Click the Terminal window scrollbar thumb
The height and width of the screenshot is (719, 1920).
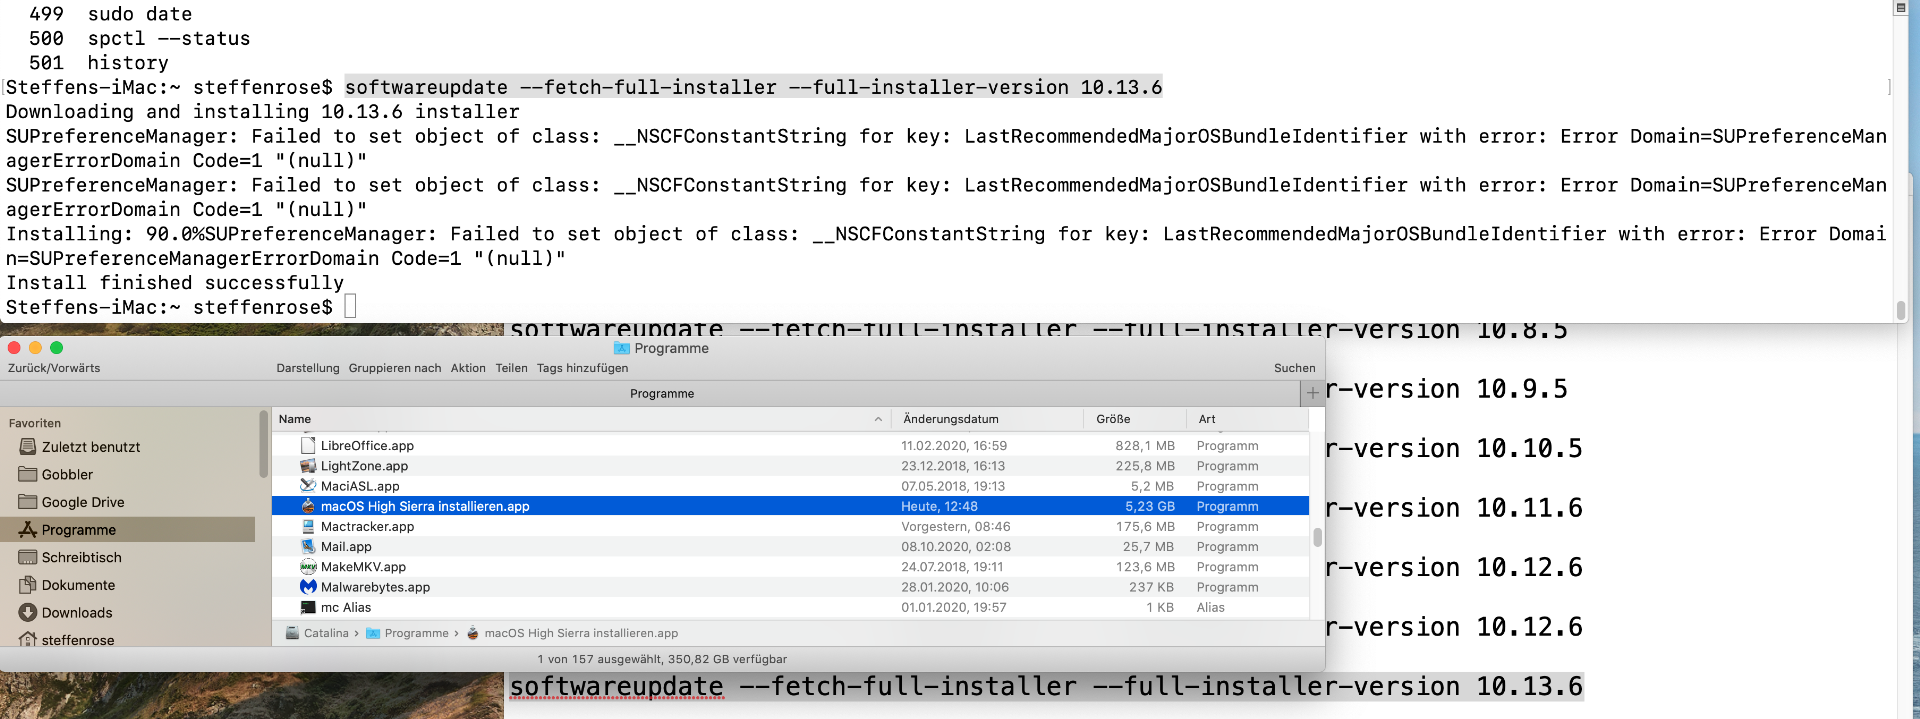1900,310
